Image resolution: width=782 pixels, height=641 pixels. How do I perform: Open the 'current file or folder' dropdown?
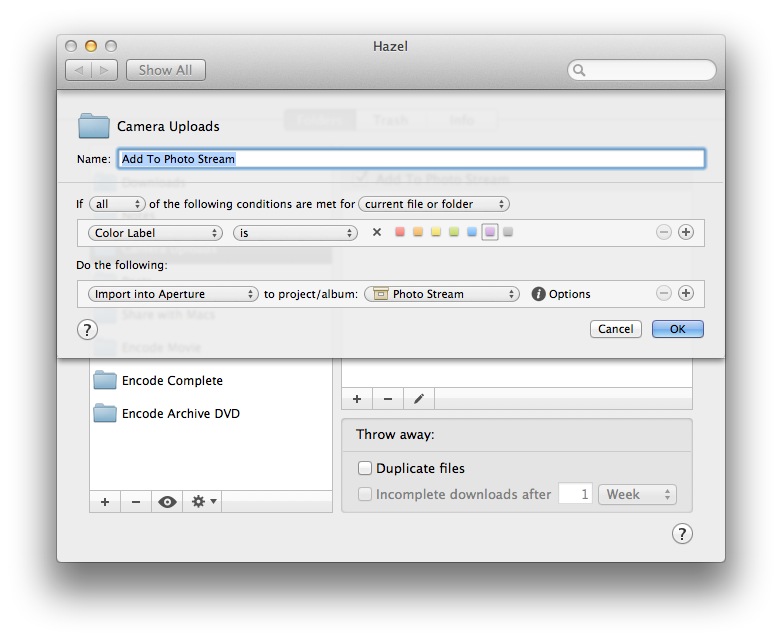pos(434,204)
